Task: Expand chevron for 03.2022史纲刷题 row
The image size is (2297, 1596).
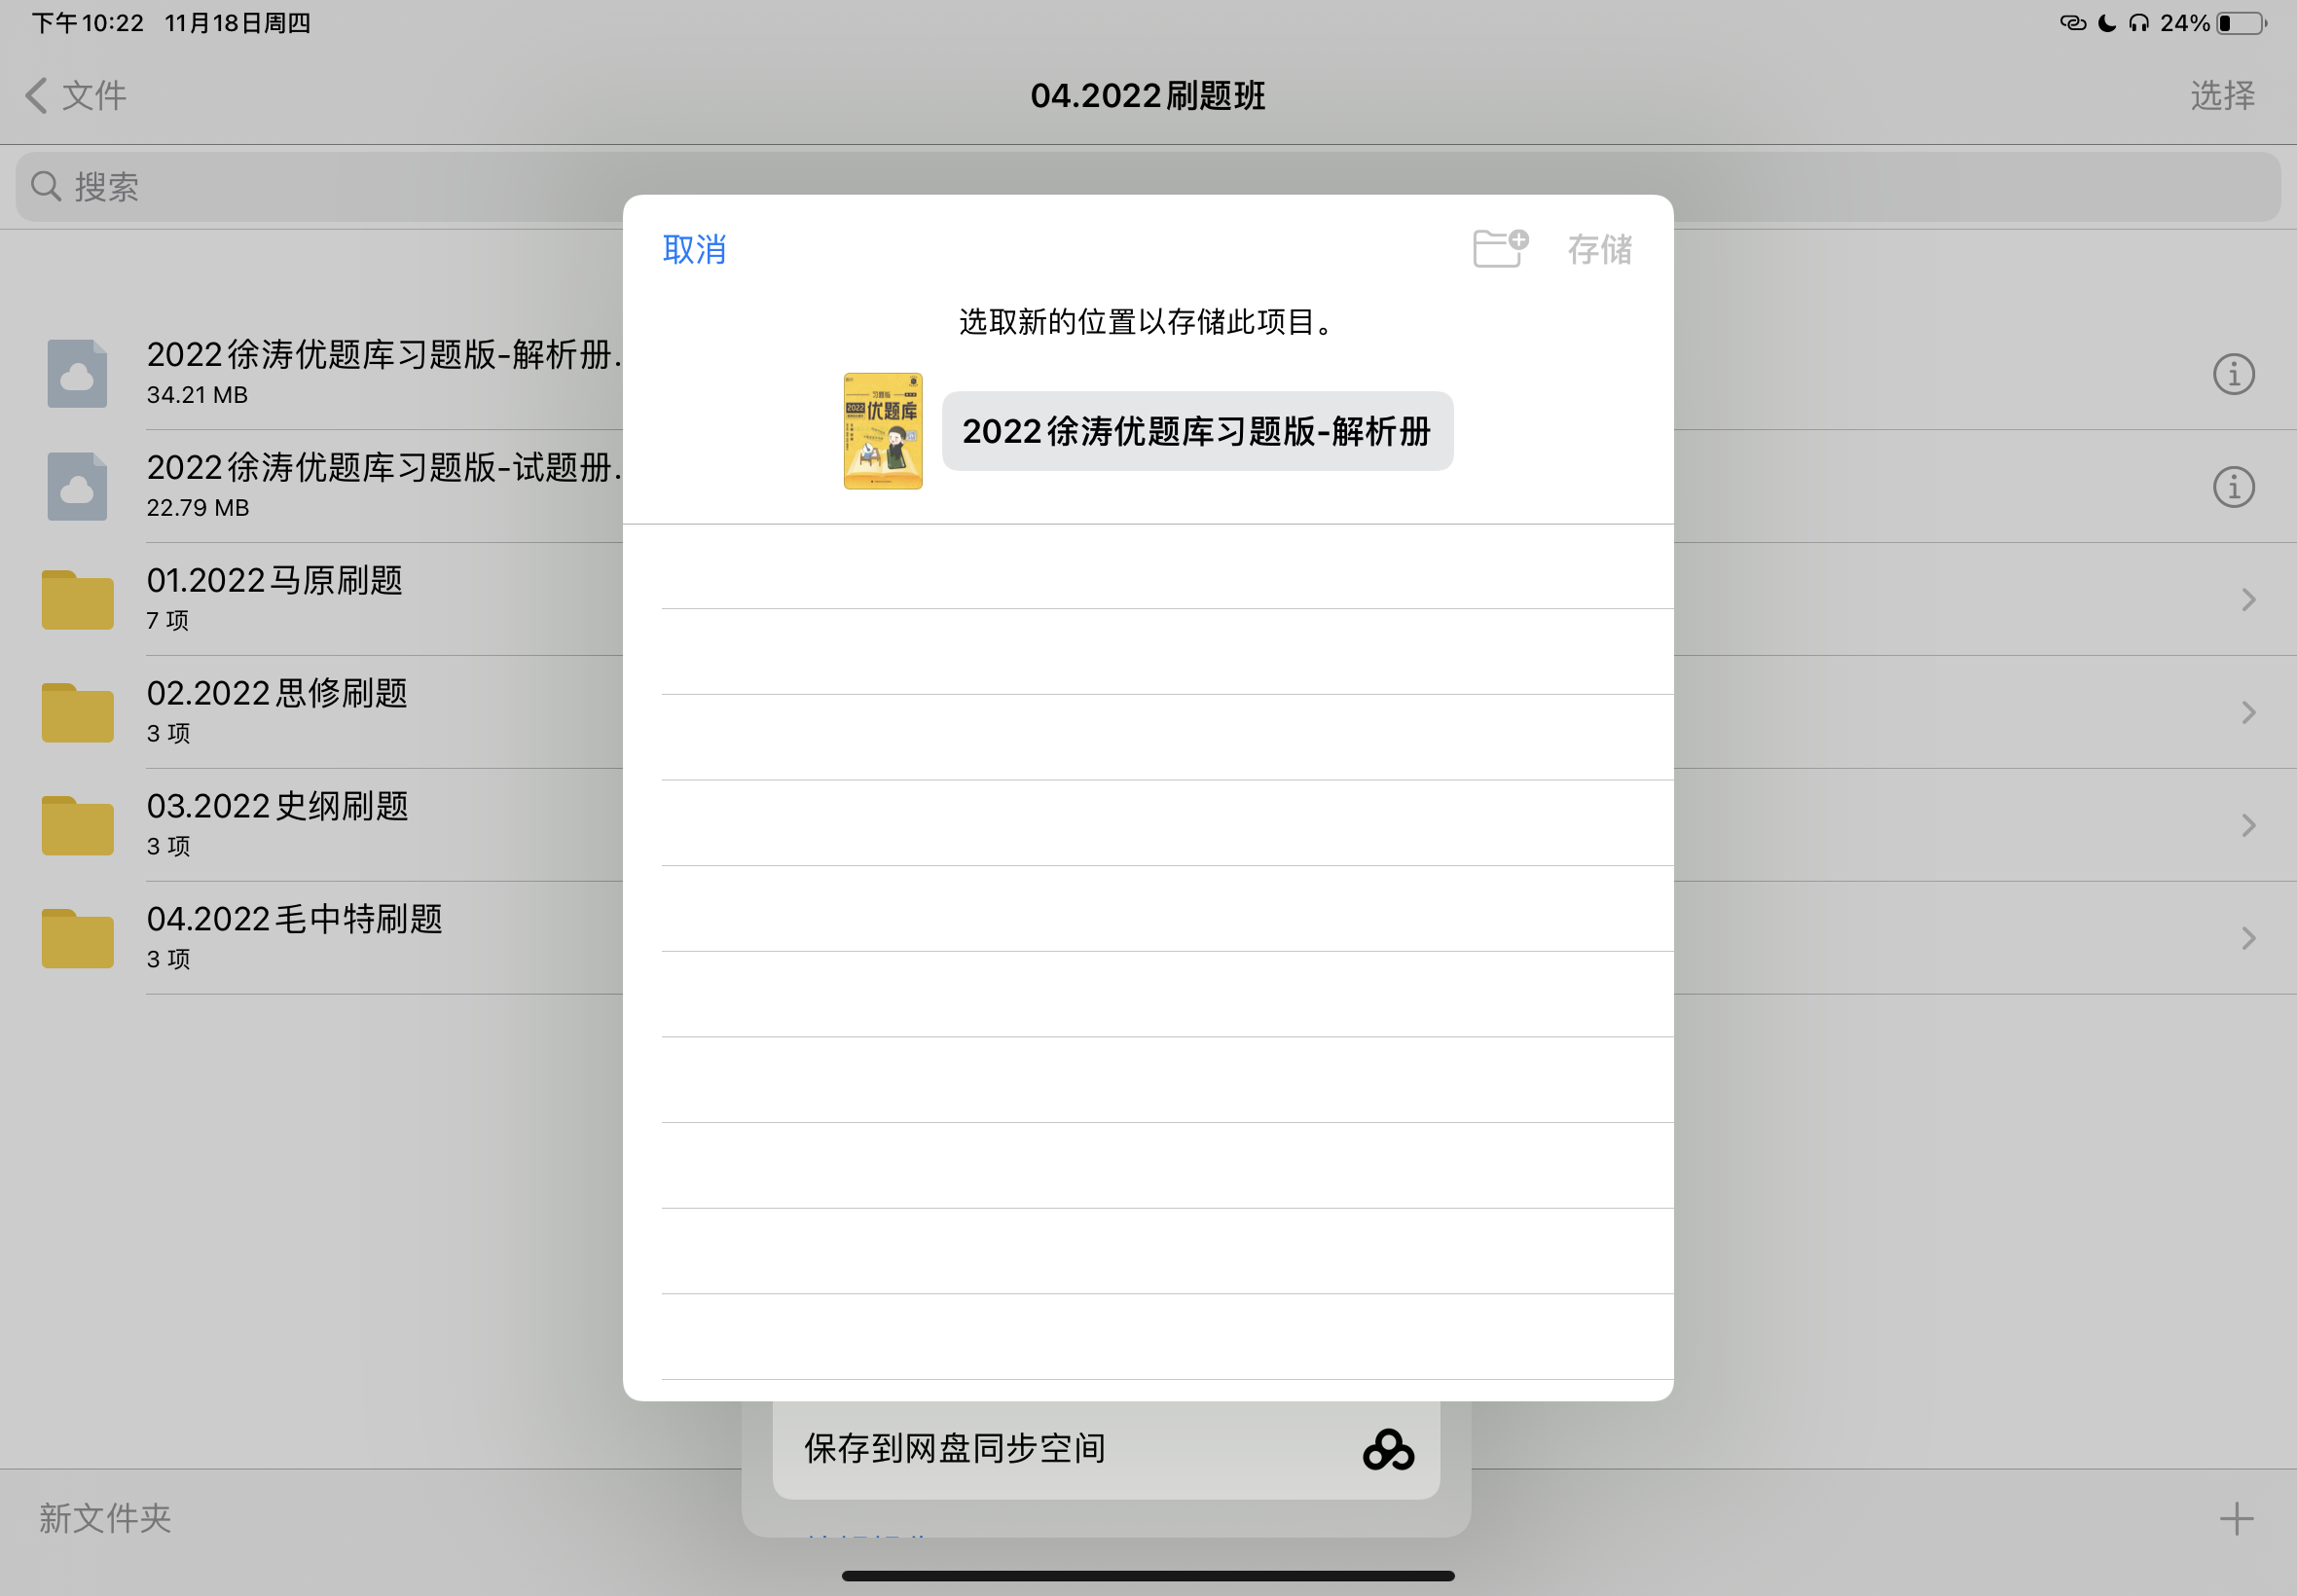Action: click(x=2248, y=825)
